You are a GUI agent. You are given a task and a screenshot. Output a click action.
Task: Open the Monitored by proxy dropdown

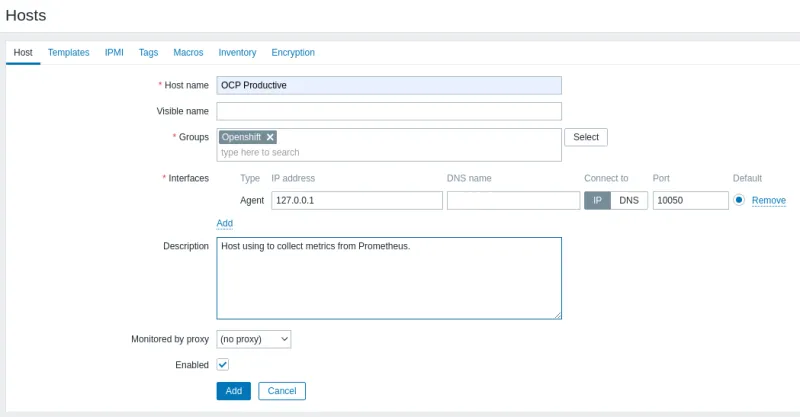253,339
